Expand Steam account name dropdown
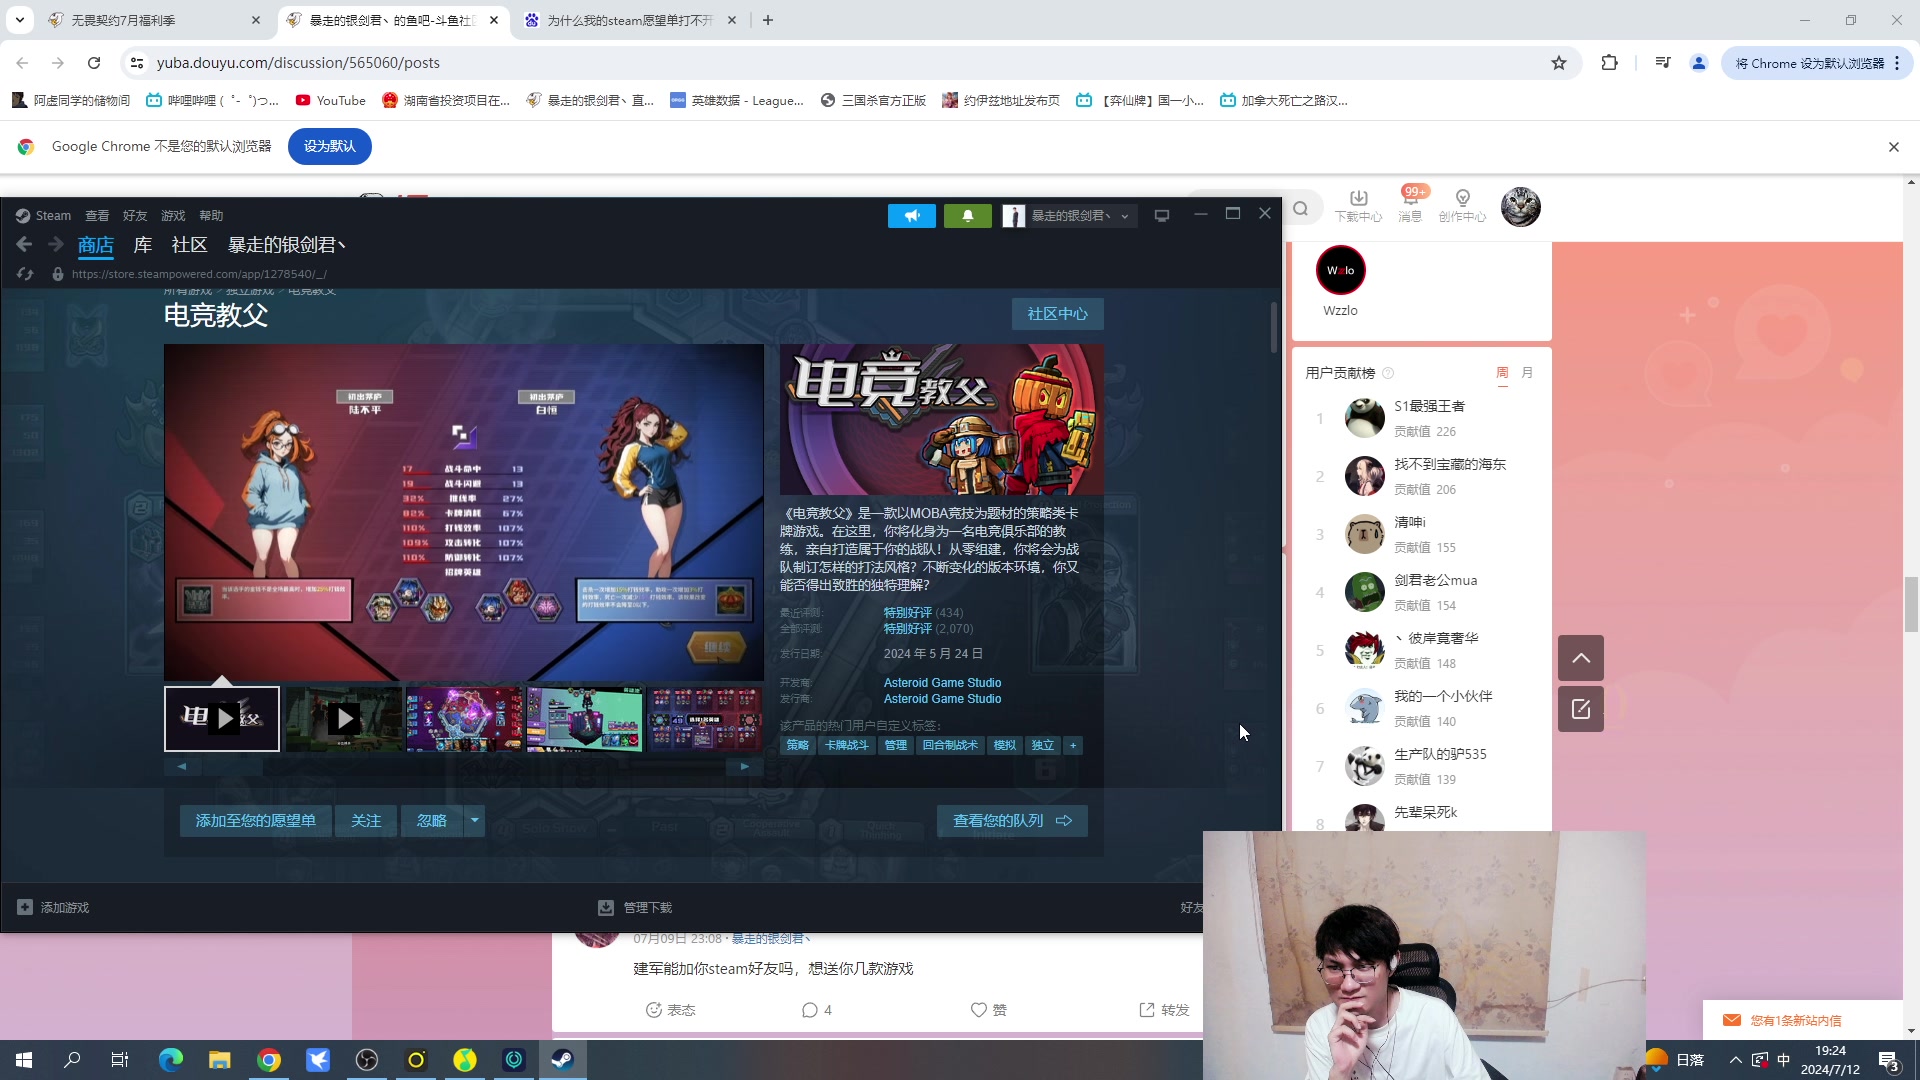Screen dimensions: 1920x1080 coord(1125,216)
